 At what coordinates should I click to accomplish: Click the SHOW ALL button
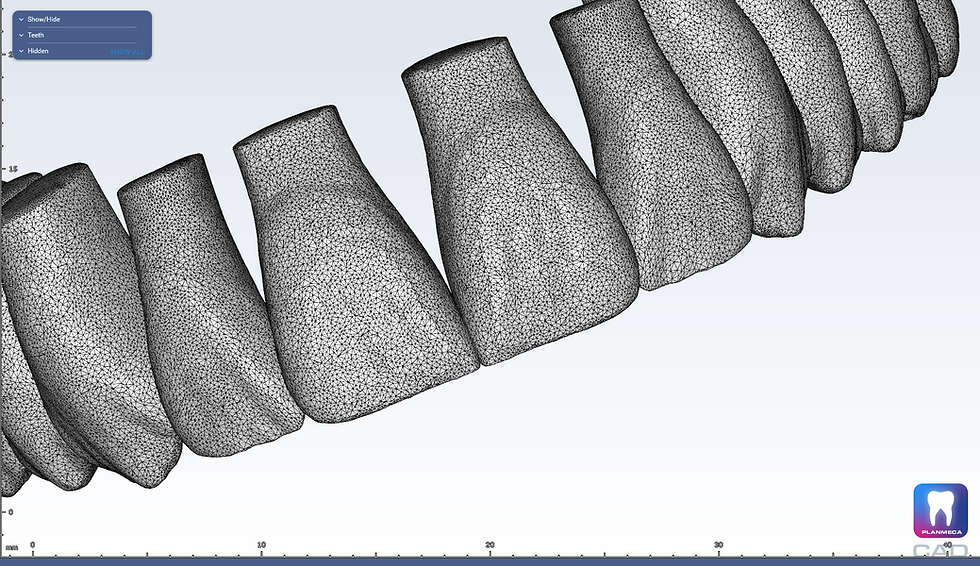click(127, 52)
